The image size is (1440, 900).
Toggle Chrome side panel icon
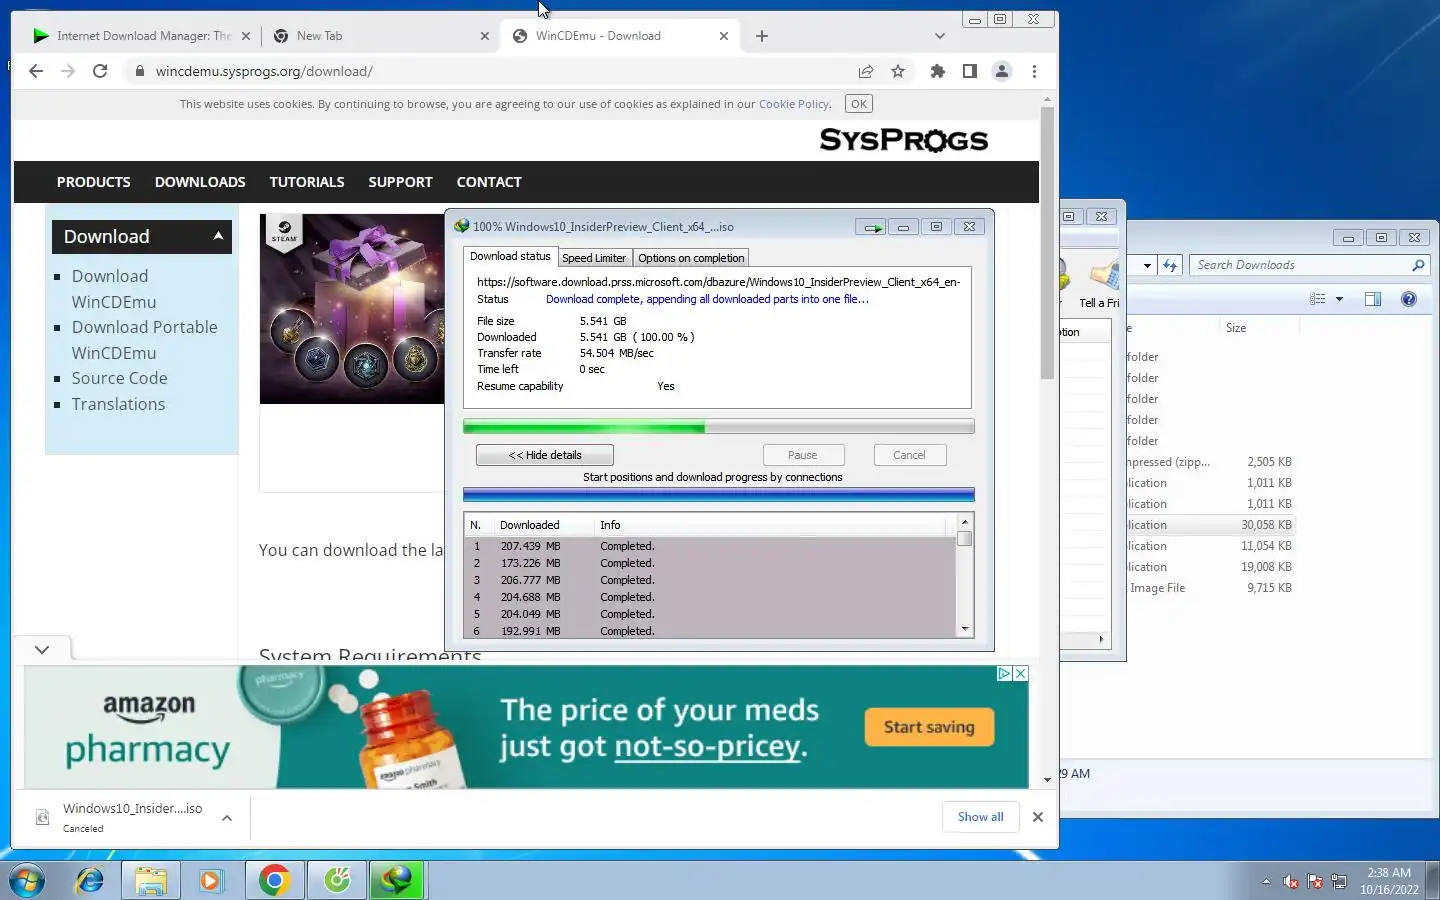click(969, 71)
